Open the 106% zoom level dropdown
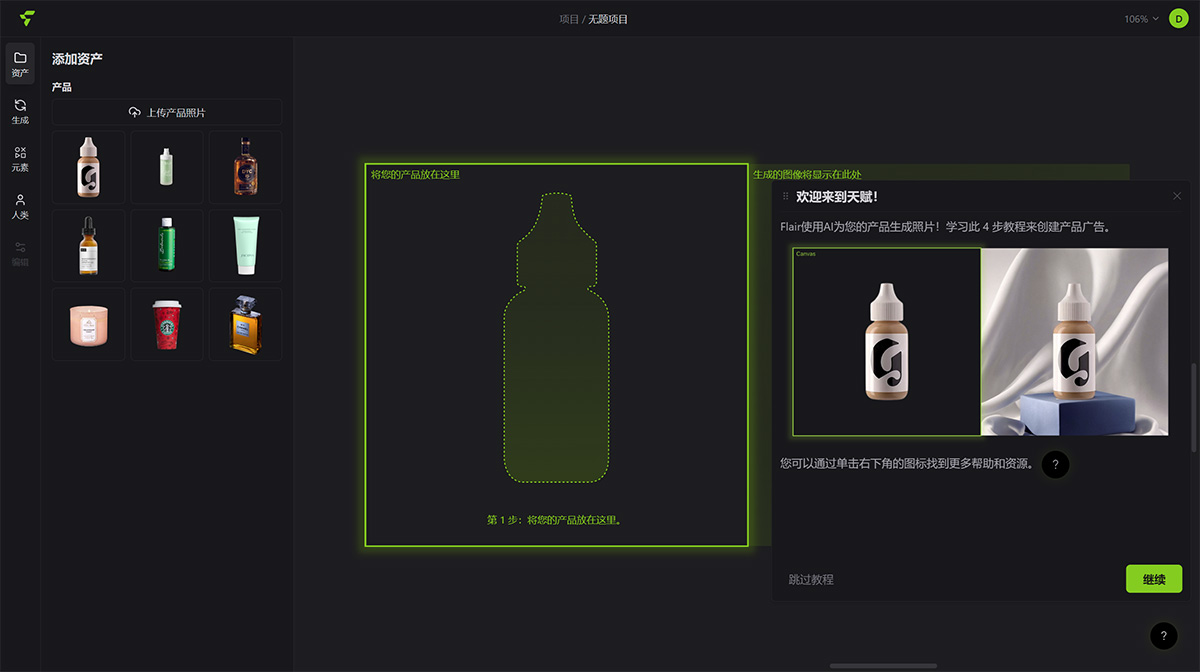The image size is (1200, 672). (1140, 17)
